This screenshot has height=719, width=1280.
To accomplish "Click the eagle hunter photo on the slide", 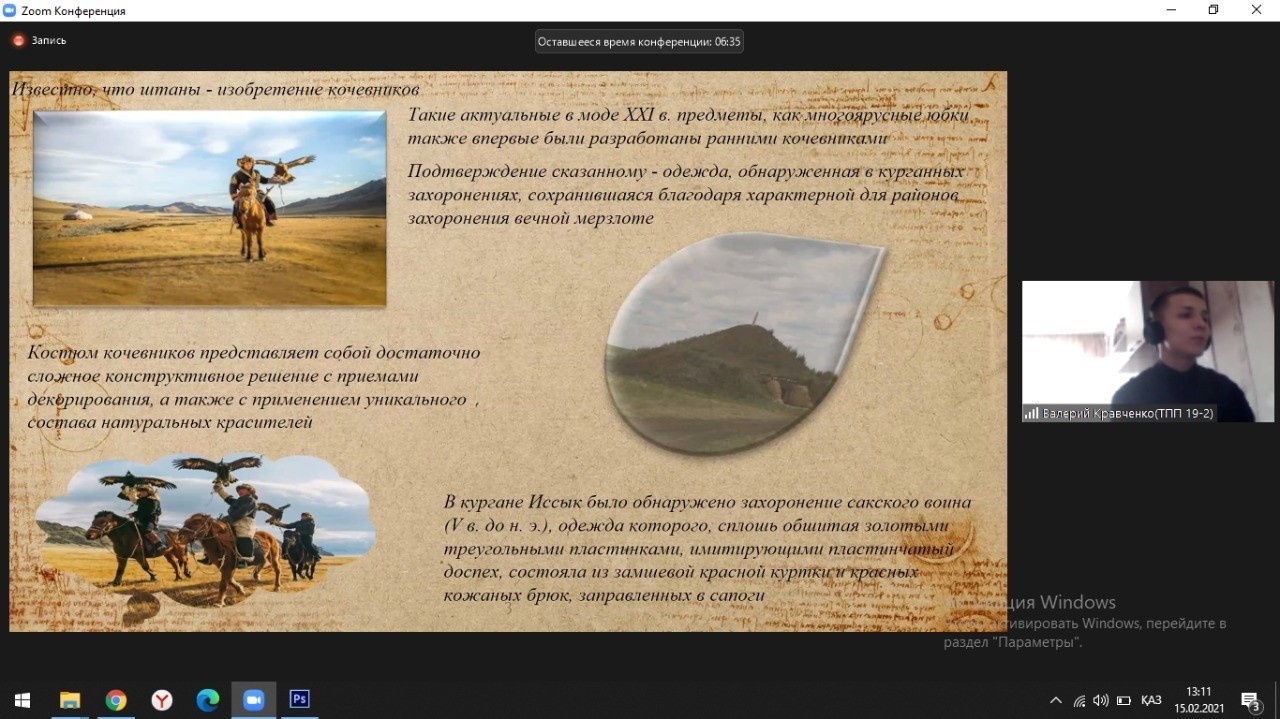I will click(209, 208).
